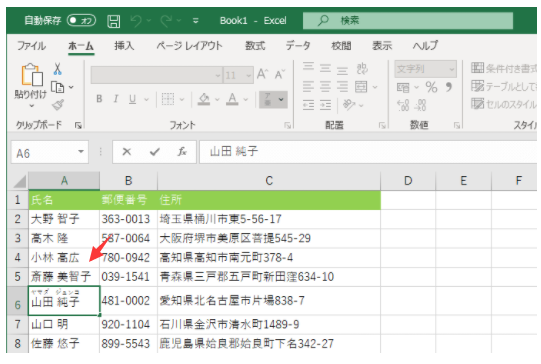The image size is (541, 364).
Task: Open the 挿入 tab
Action: click(124, 46)
